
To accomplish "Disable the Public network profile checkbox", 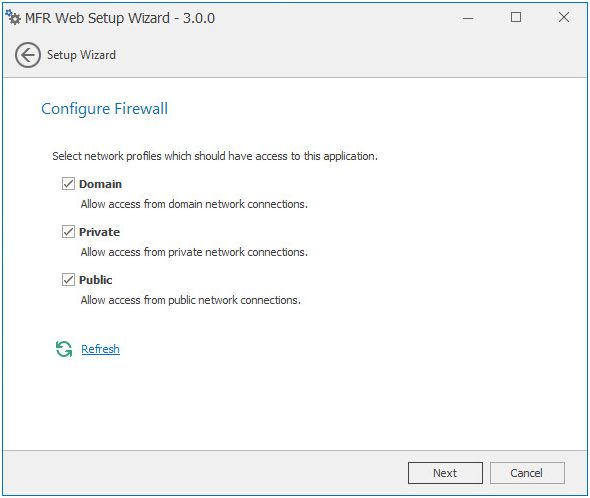I will [x=68, y=280].
